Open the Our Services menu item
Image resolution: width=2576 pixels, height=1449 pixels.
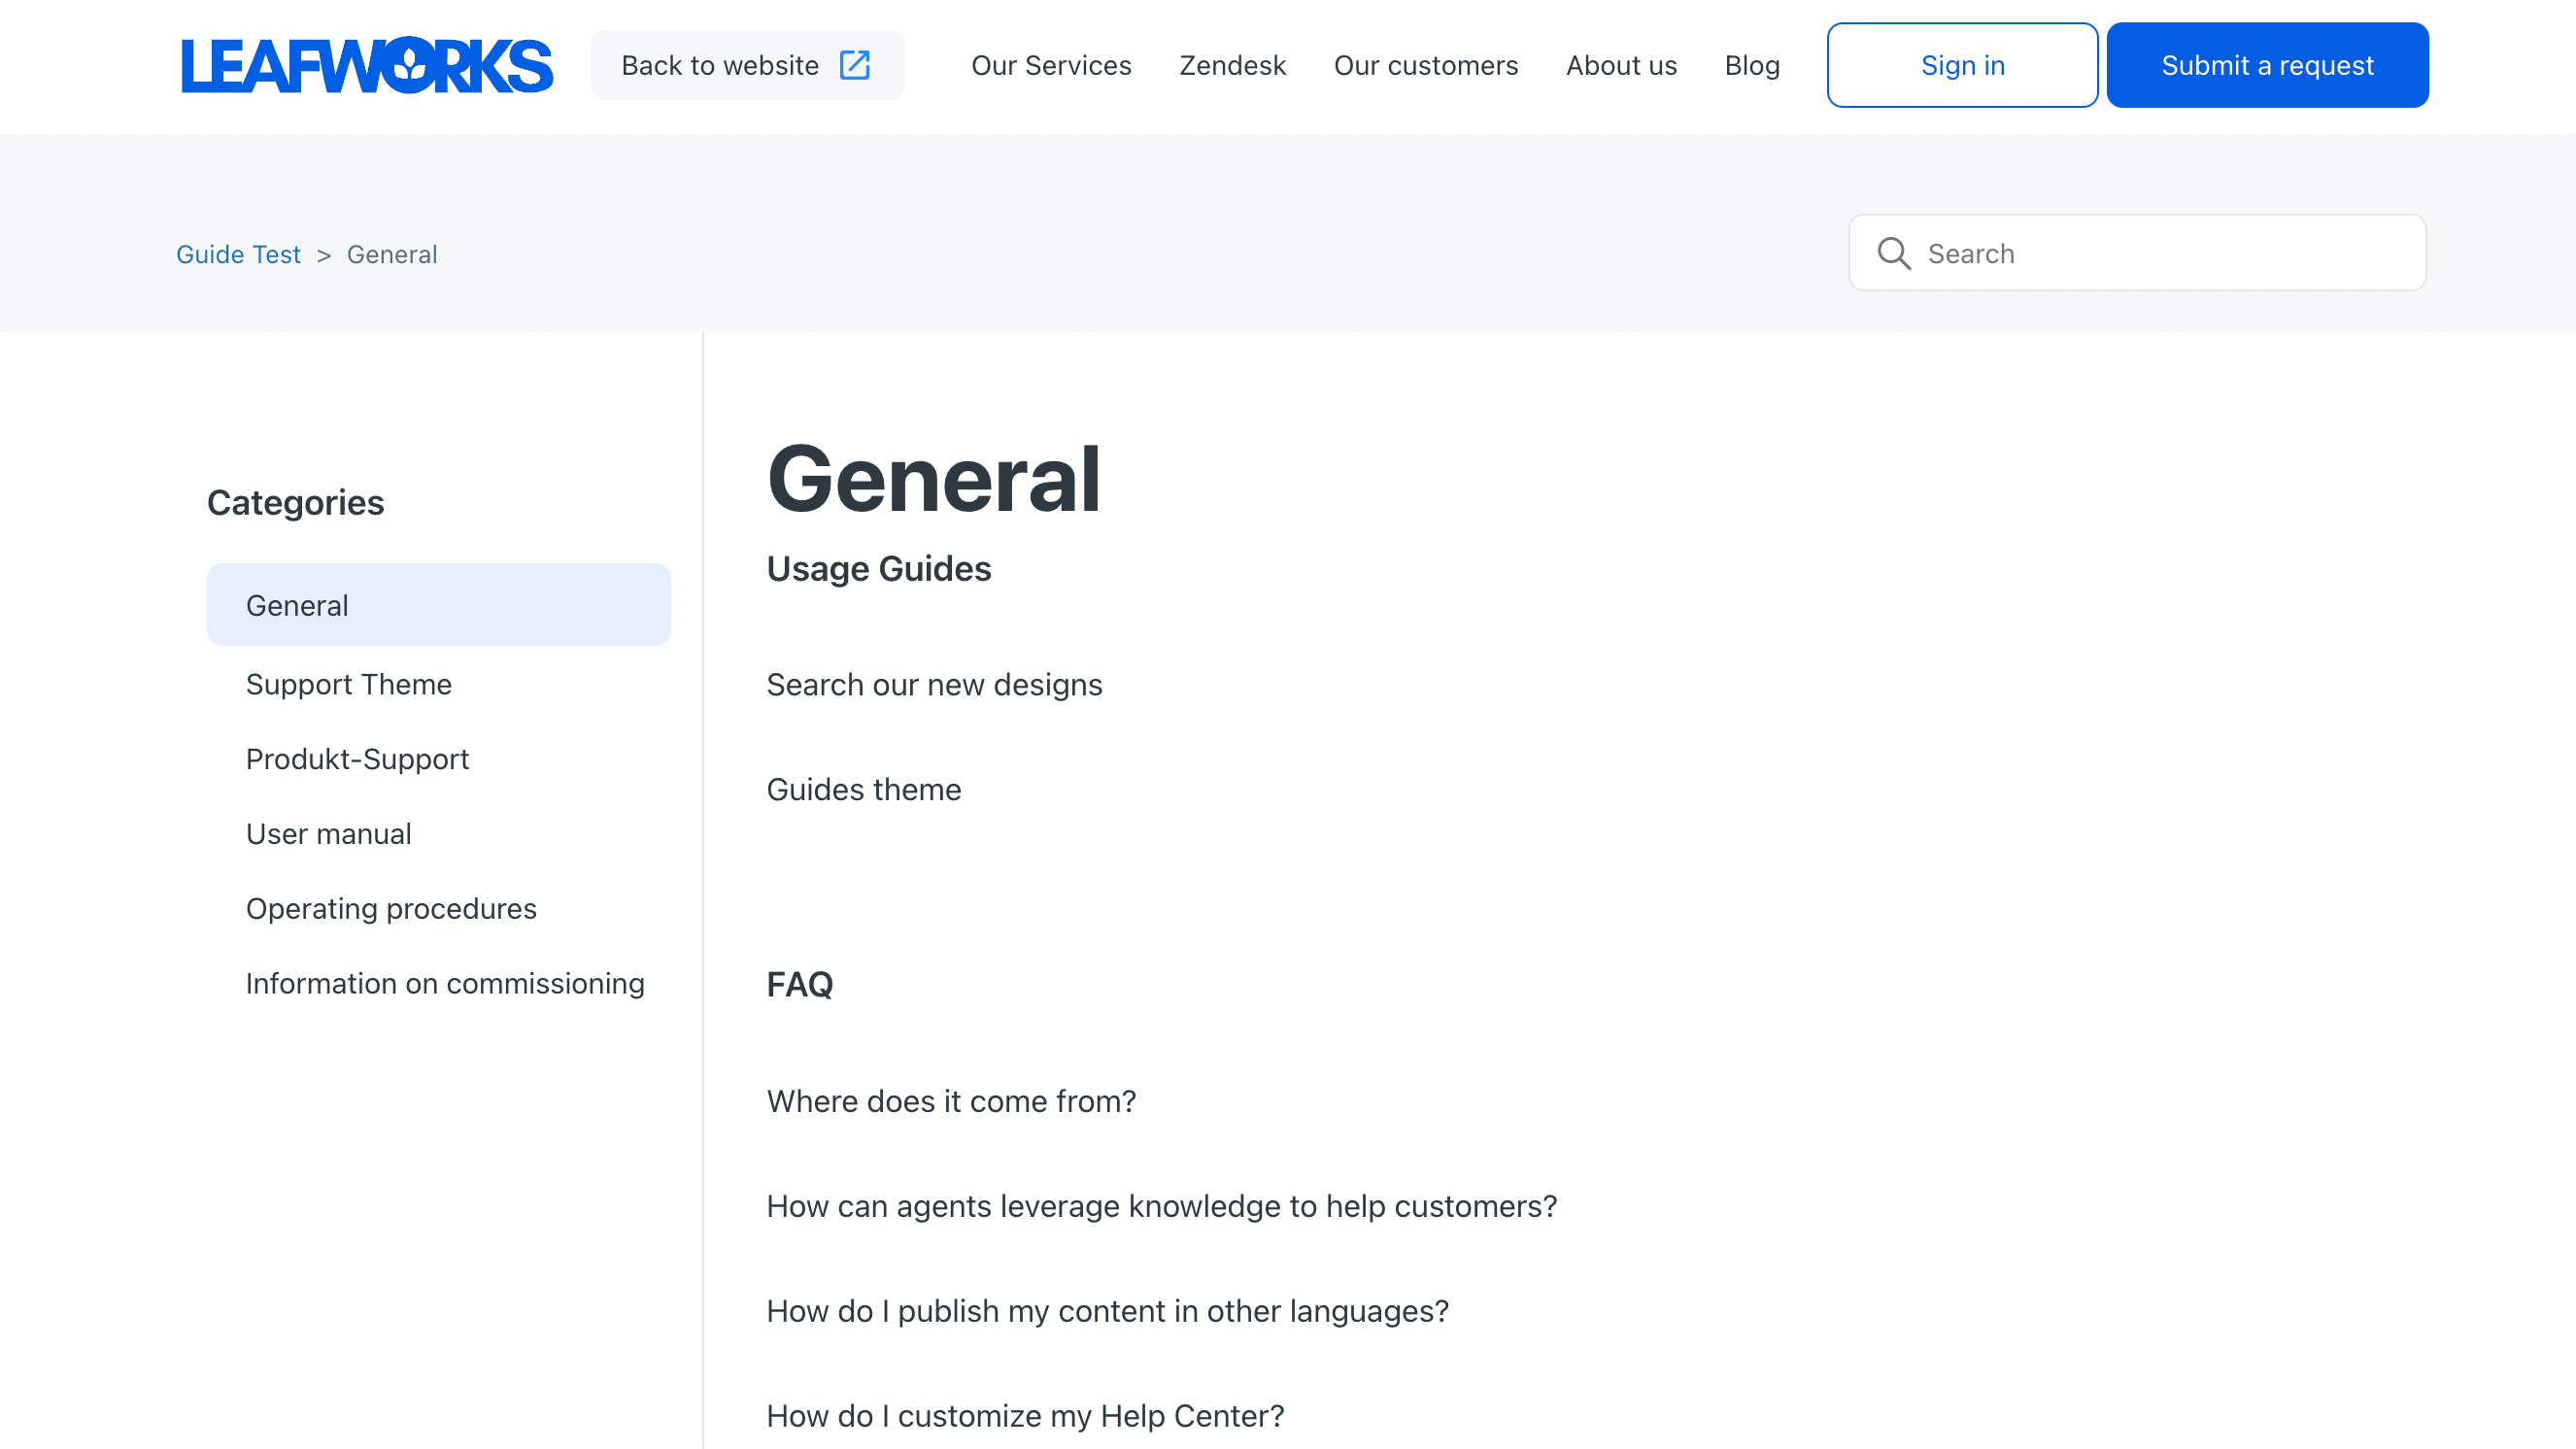coord(1051,65)
